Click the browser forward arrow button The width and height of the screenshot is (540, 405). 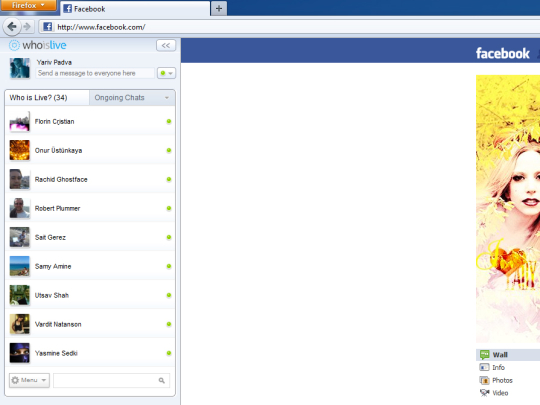pos(27,27)
